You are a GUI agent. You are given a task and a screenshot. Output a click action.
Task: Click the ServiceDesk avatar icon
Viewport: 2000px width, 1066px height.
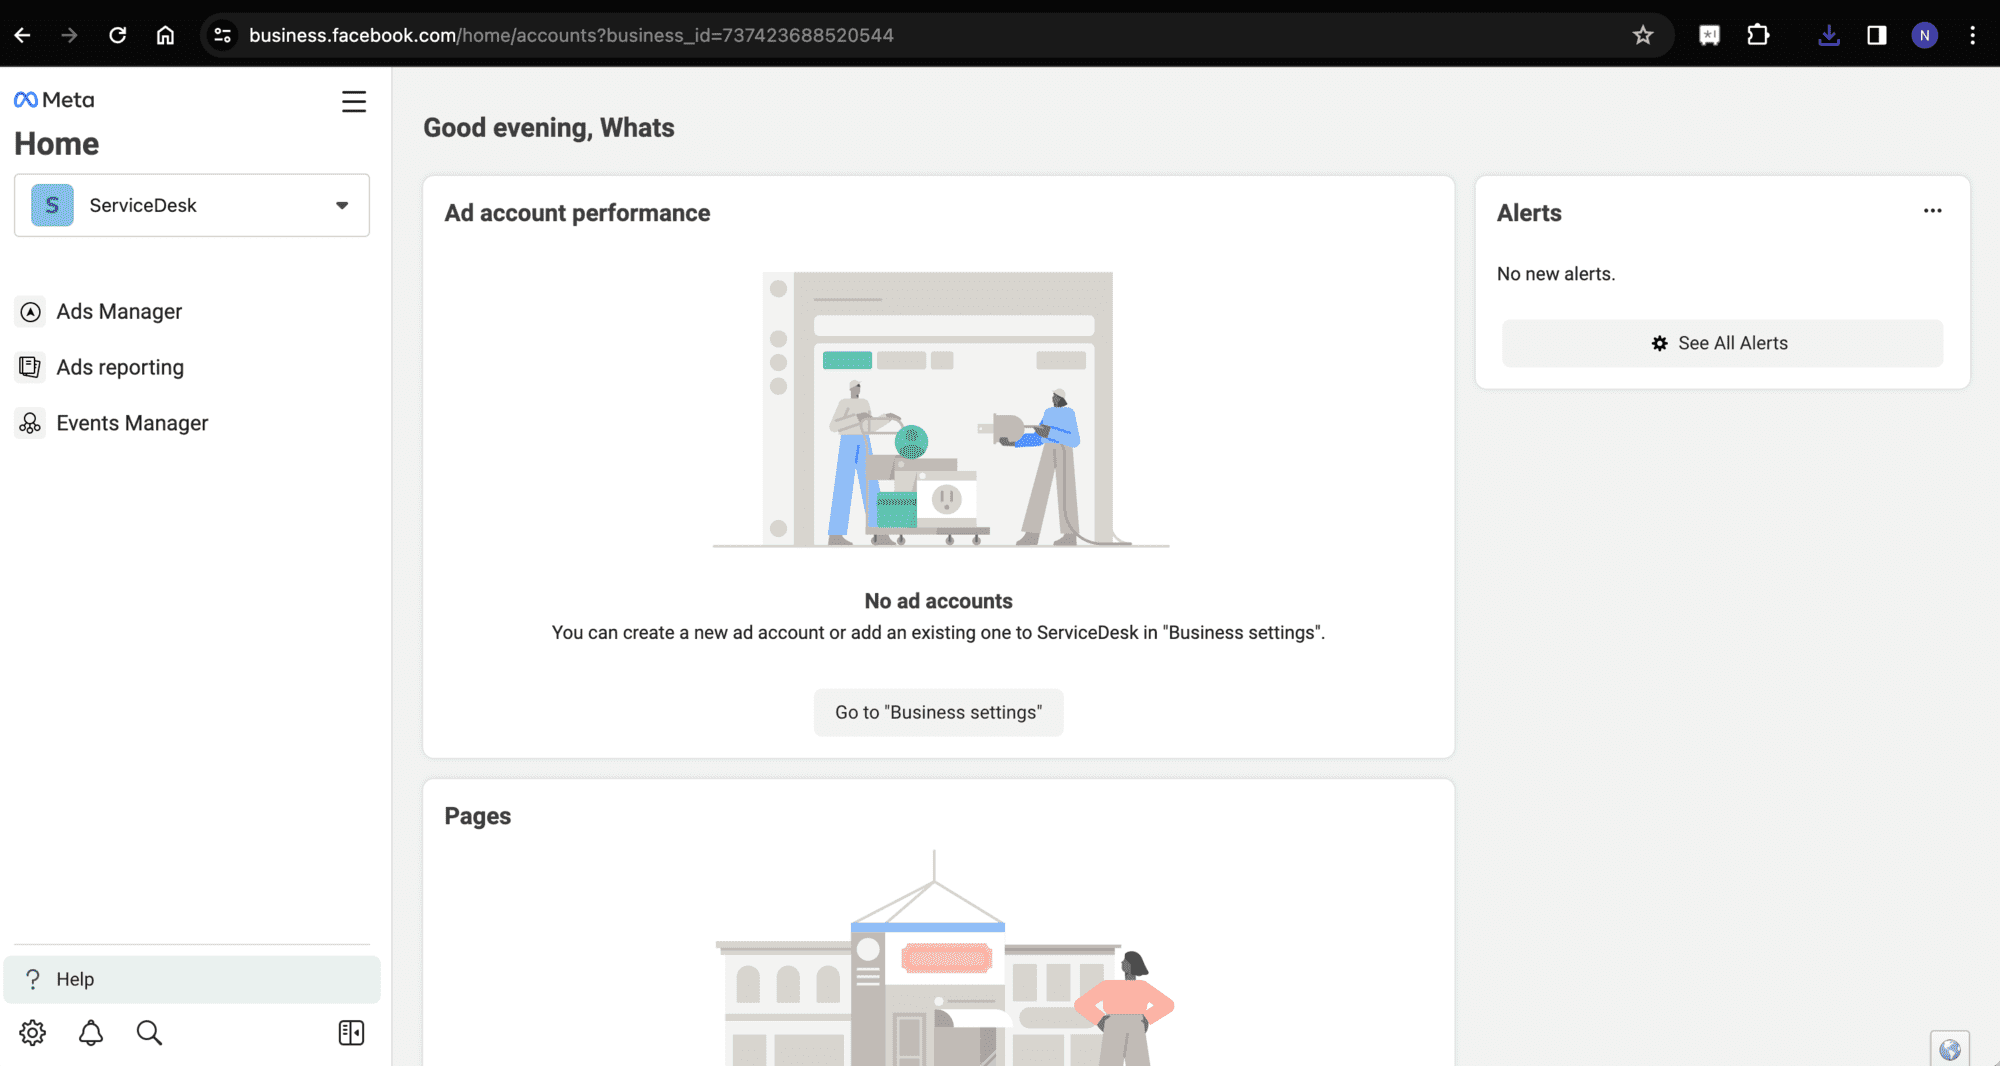(52, 205)
